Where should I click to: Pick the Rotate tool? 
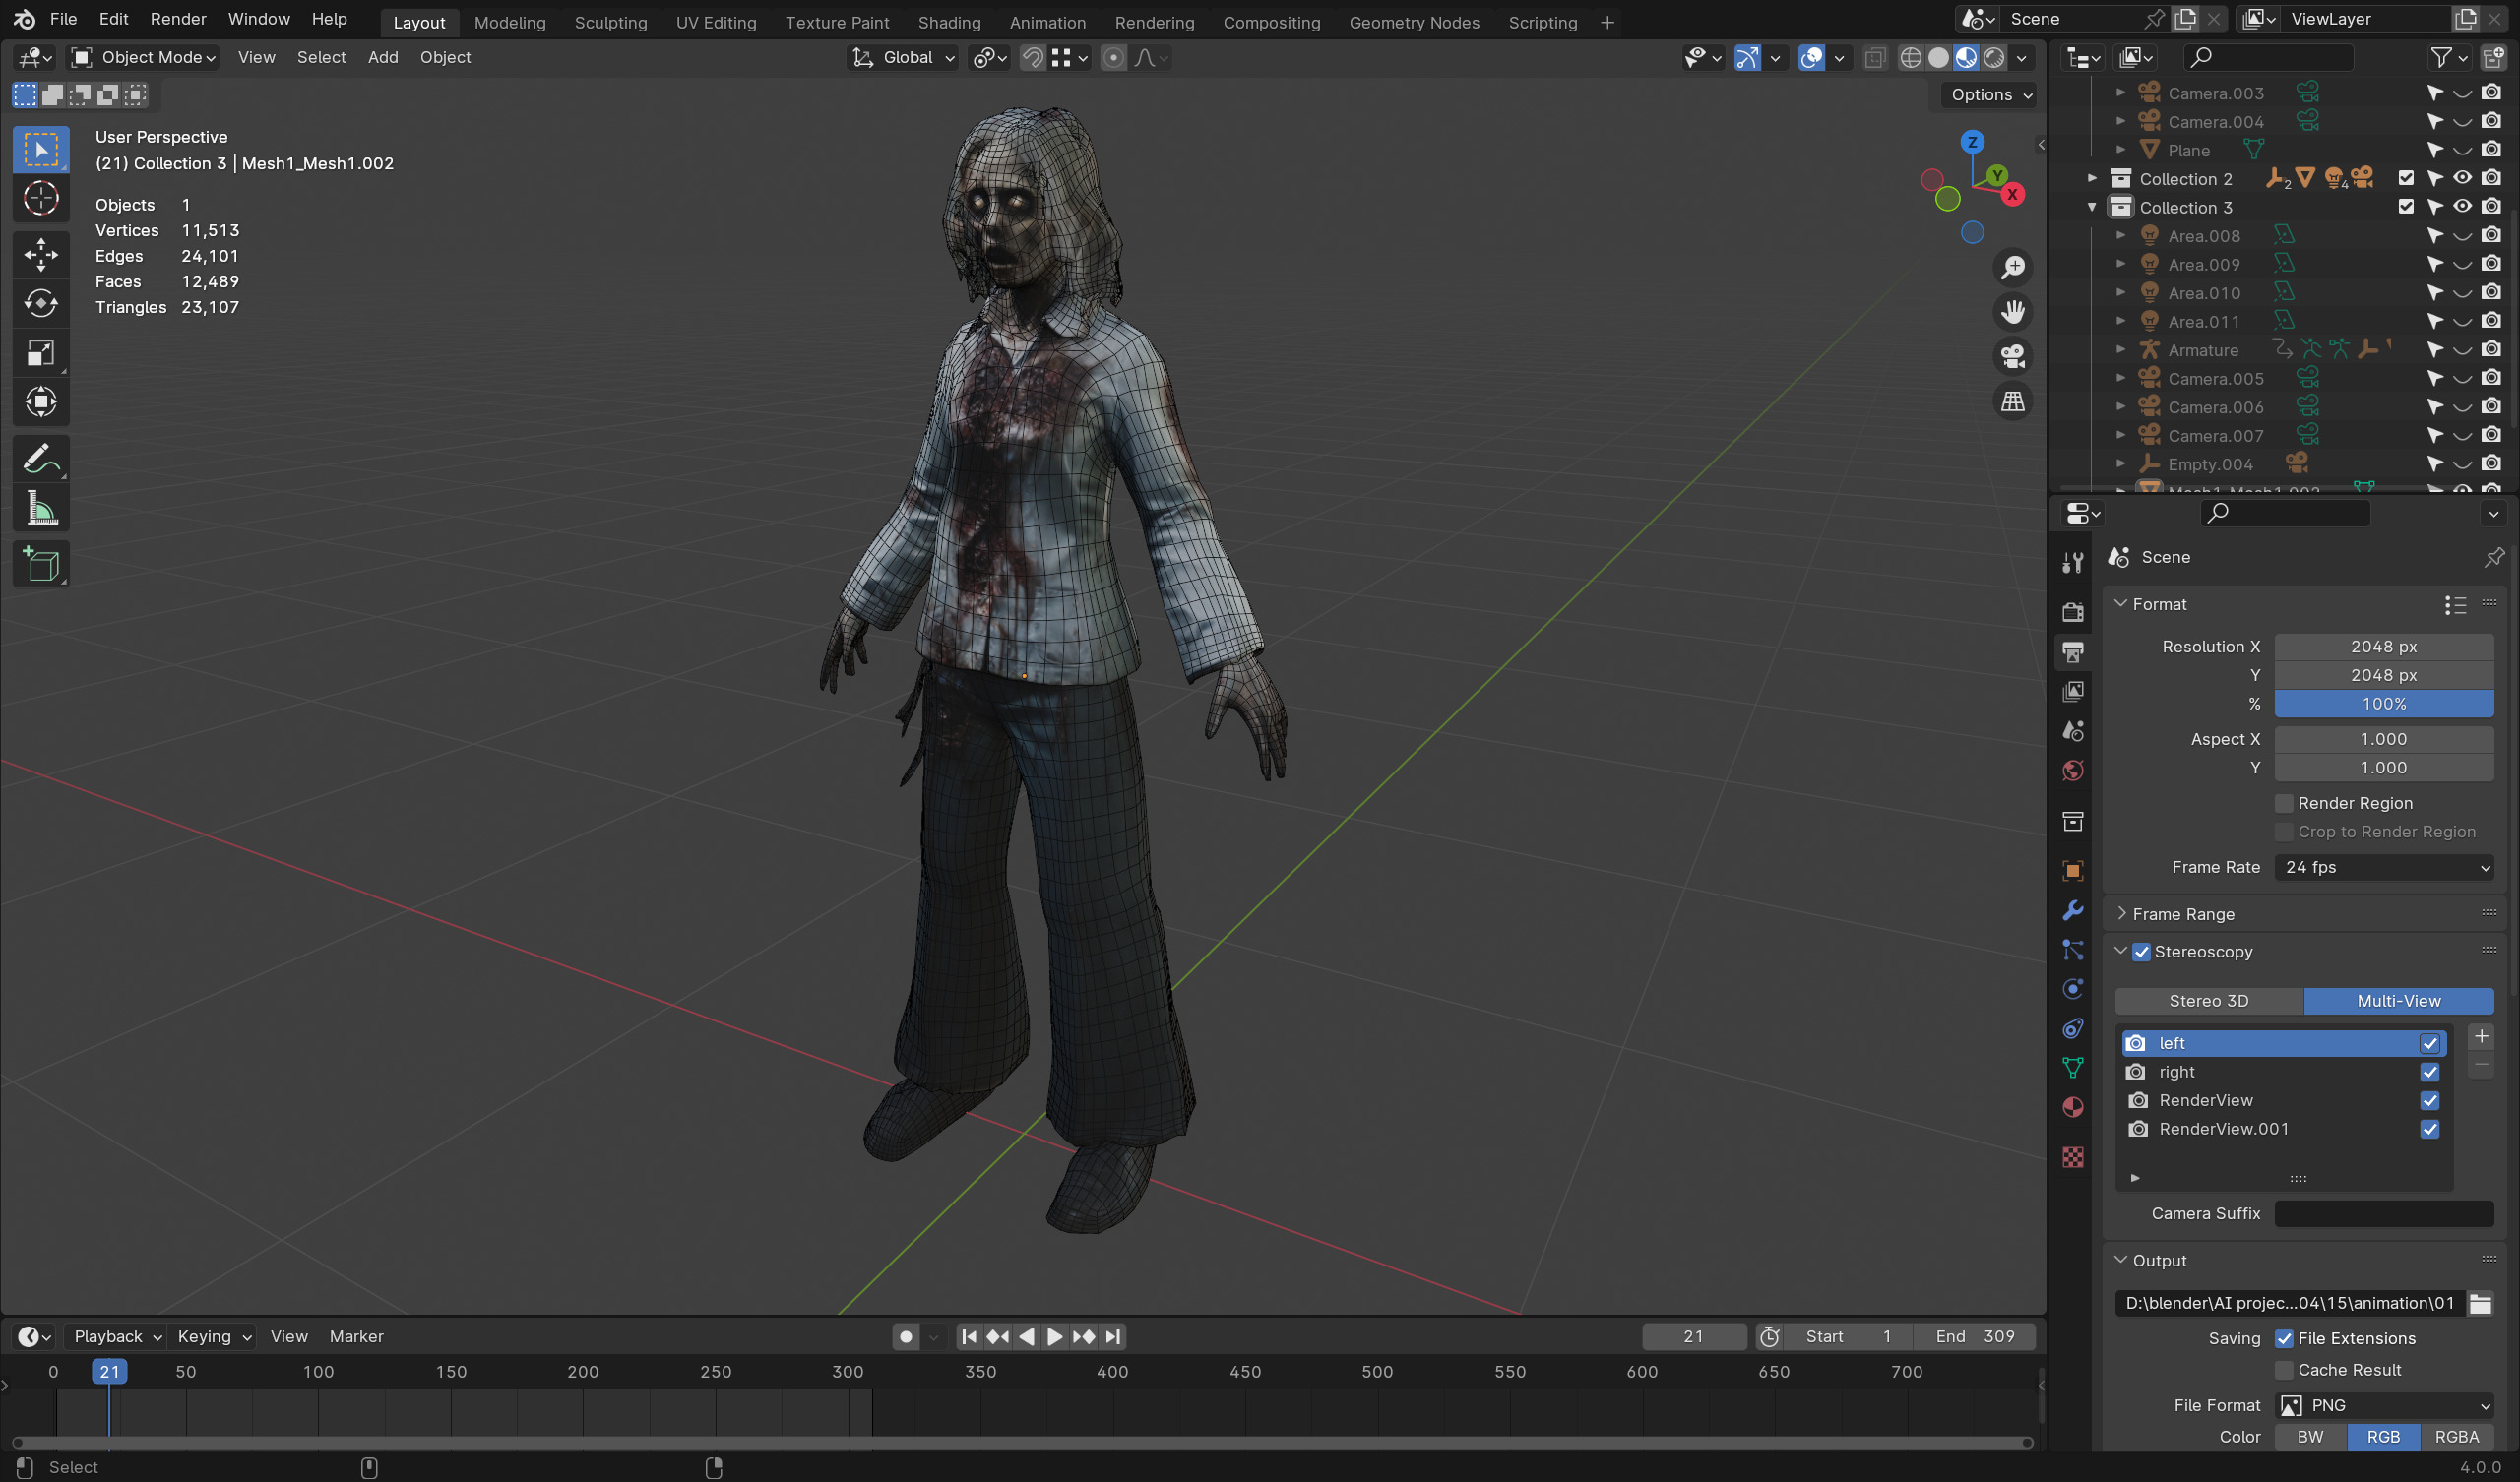pyautogui.click(x=41, y=303)
